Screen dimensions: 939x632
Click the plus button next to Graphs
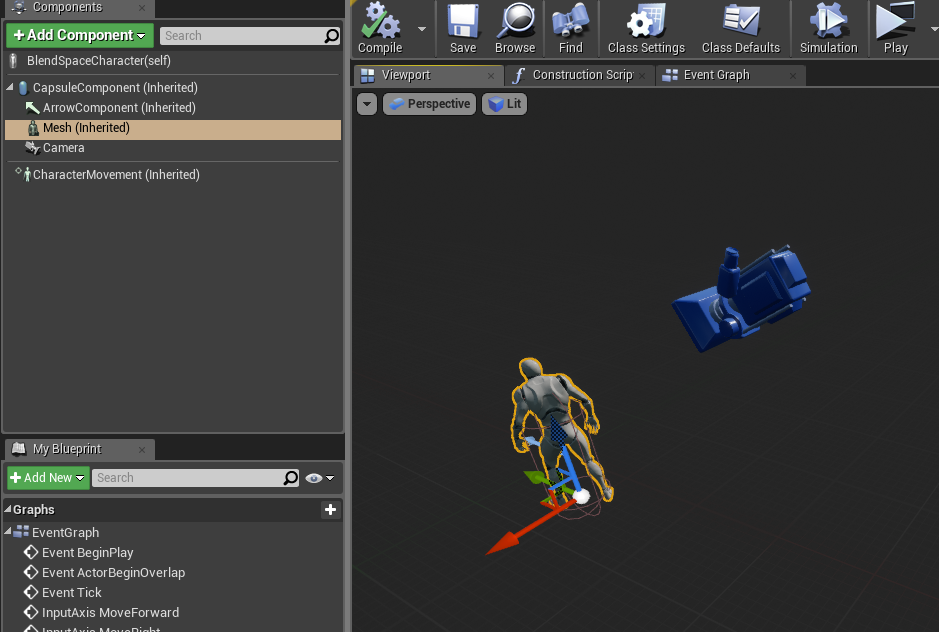(x=330, y=510)
